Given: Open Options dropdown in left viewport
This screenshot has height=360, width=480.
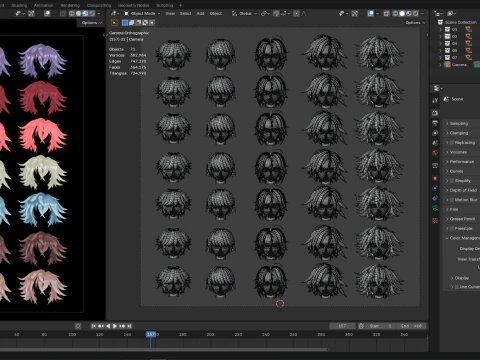Looking at the screenshot, I should (91, 23).
